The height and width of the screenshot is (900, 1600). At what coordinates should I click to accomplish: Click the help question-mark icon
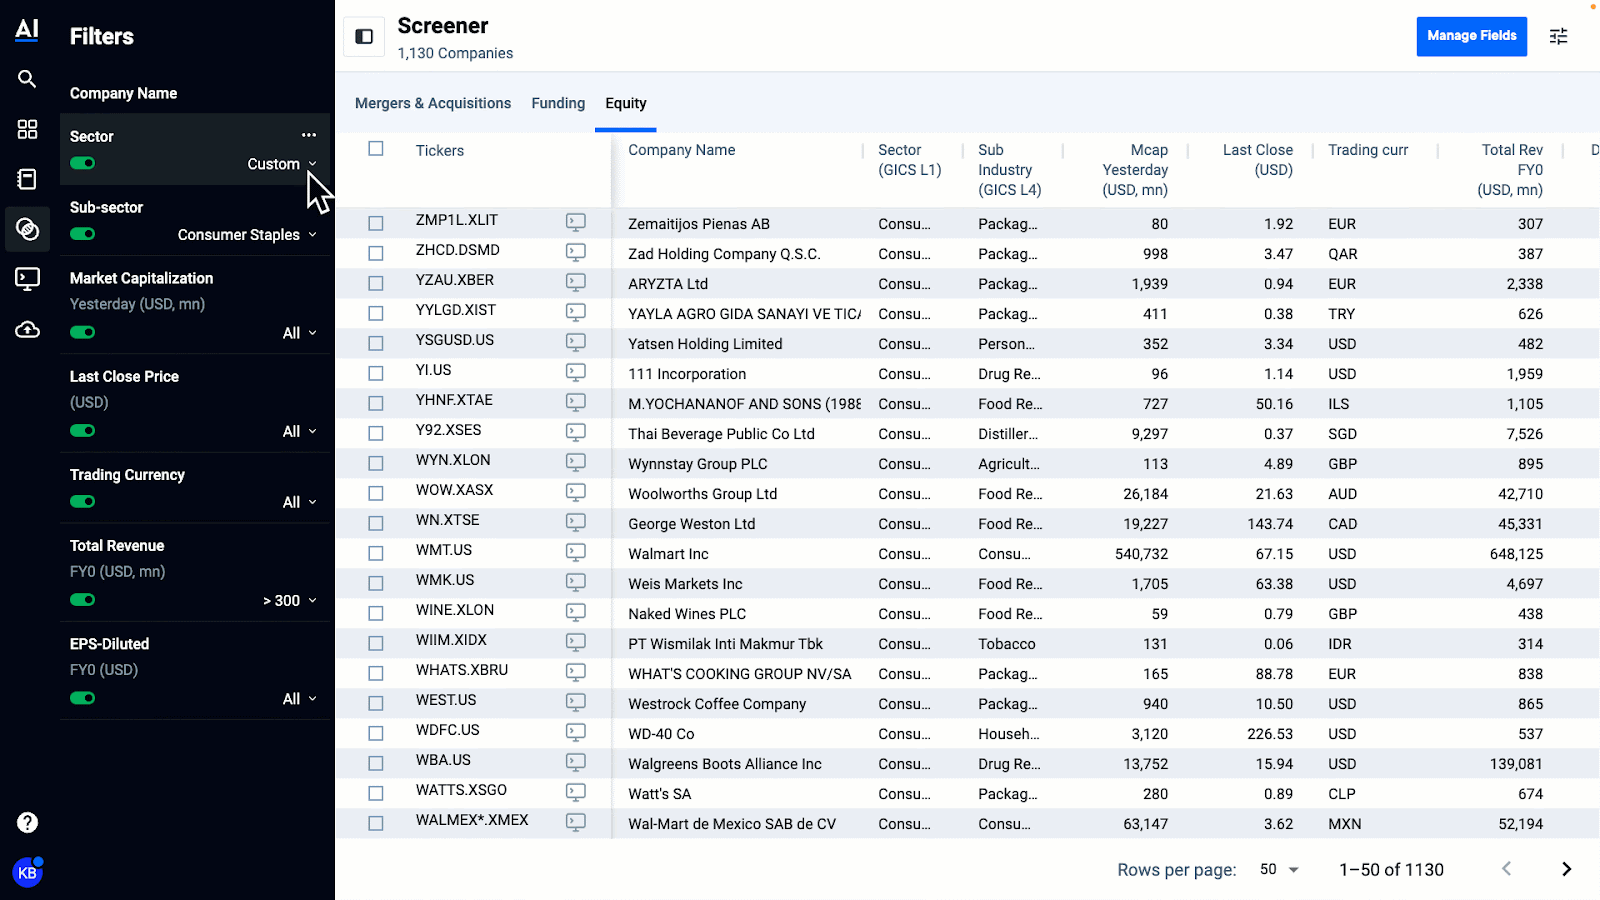(27, 822)
